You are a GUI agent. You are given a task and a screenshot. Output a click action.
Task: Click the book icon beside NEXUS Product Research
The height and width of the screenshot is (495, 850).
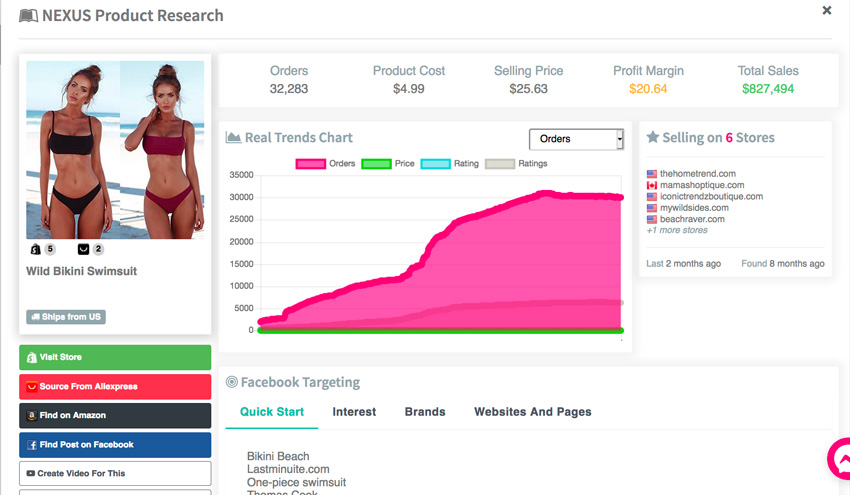coord(28,16)
